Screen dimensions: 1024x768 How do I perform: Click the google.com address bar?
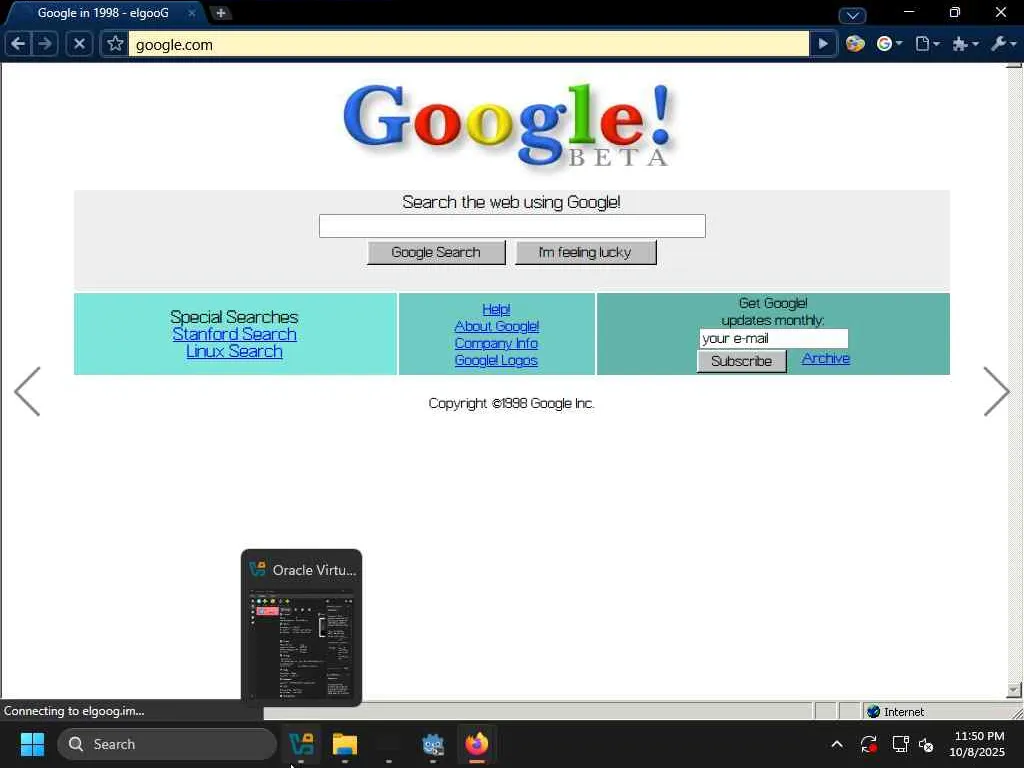click(468, 44)
